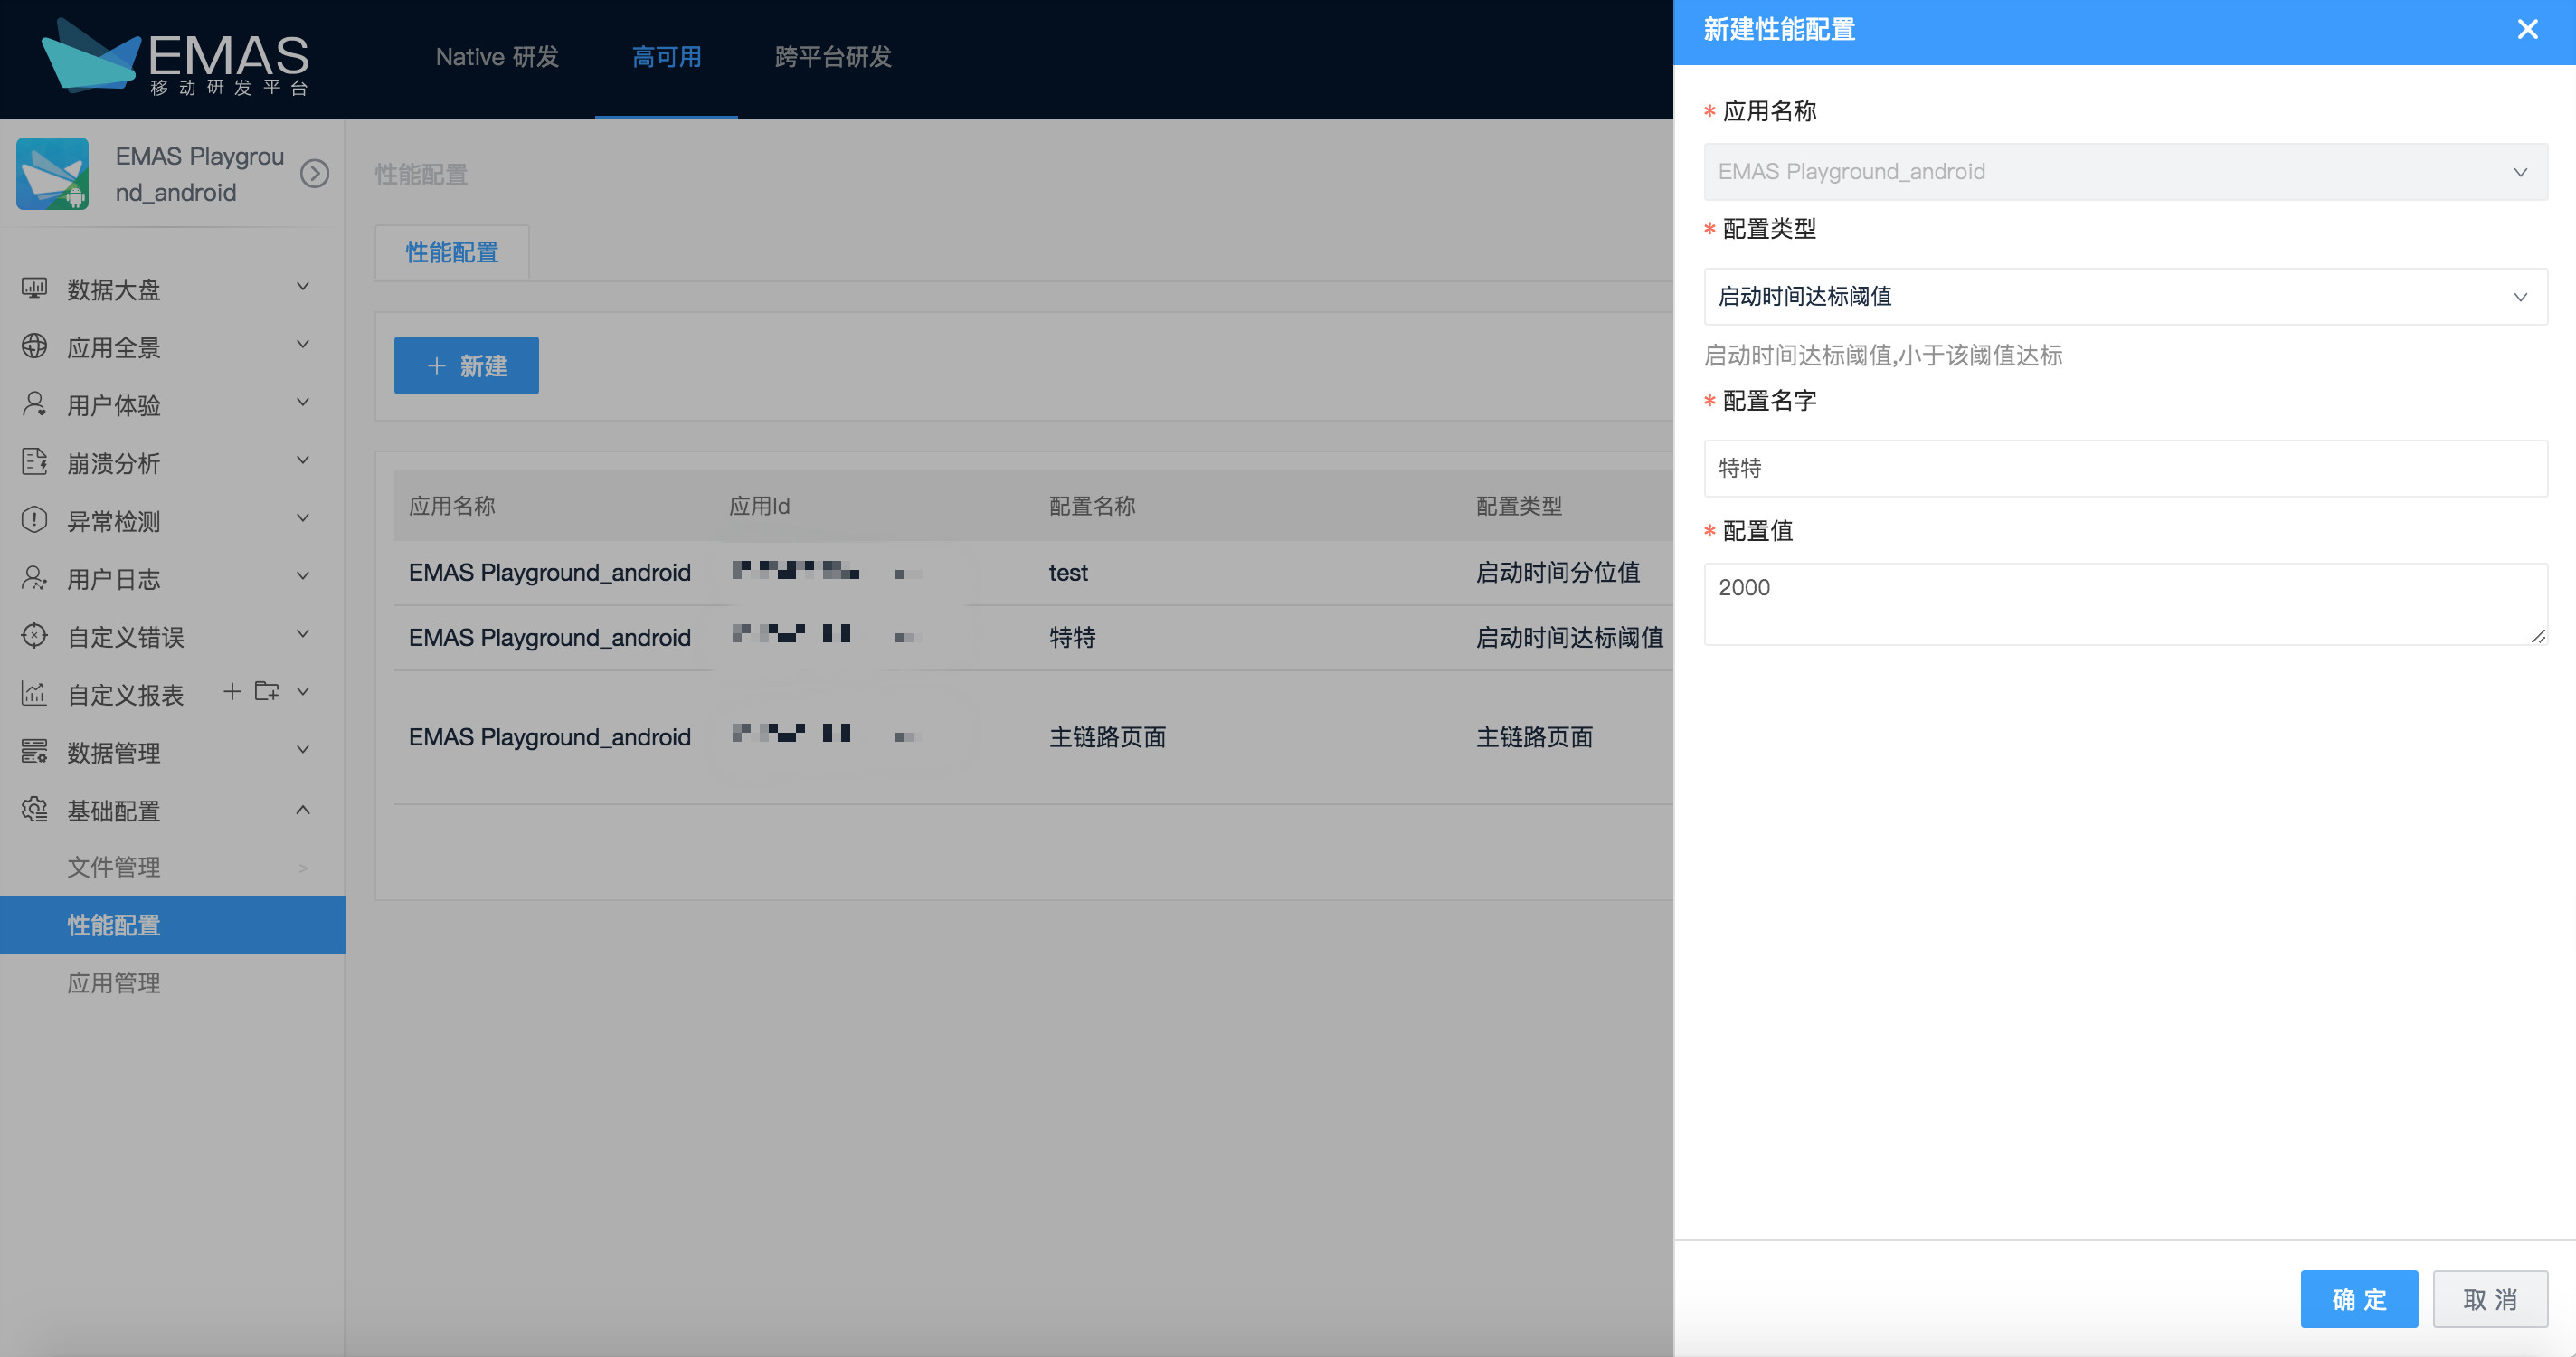Close the 新建性能配置 drawer
Screen dimensions: 2576x1357
[2527, 30]
